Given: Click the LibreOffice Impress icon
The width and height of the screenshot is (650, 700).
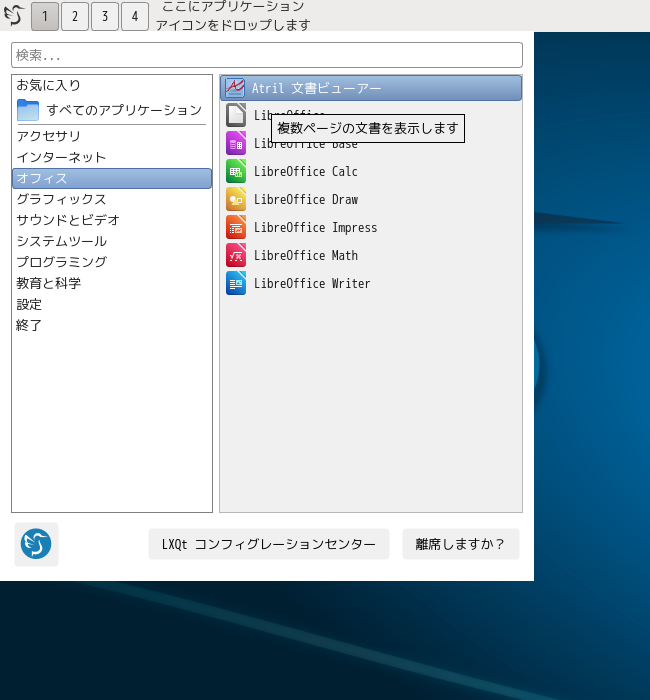Looking at the screenshot, I should point(236,228).
